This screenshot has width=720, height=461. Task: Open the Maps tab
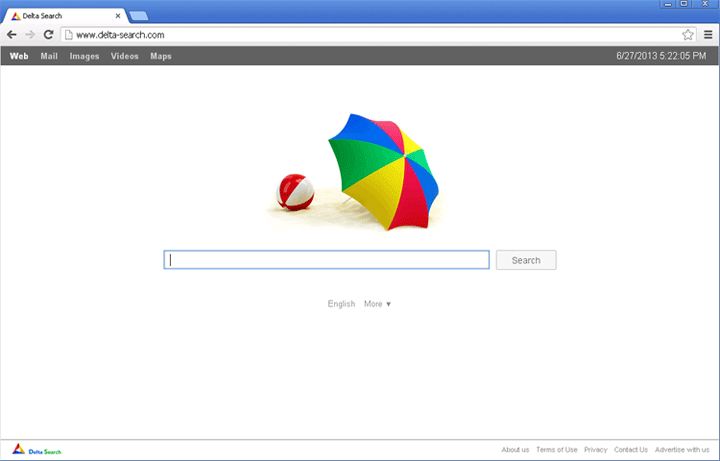(x=161, y=56)
